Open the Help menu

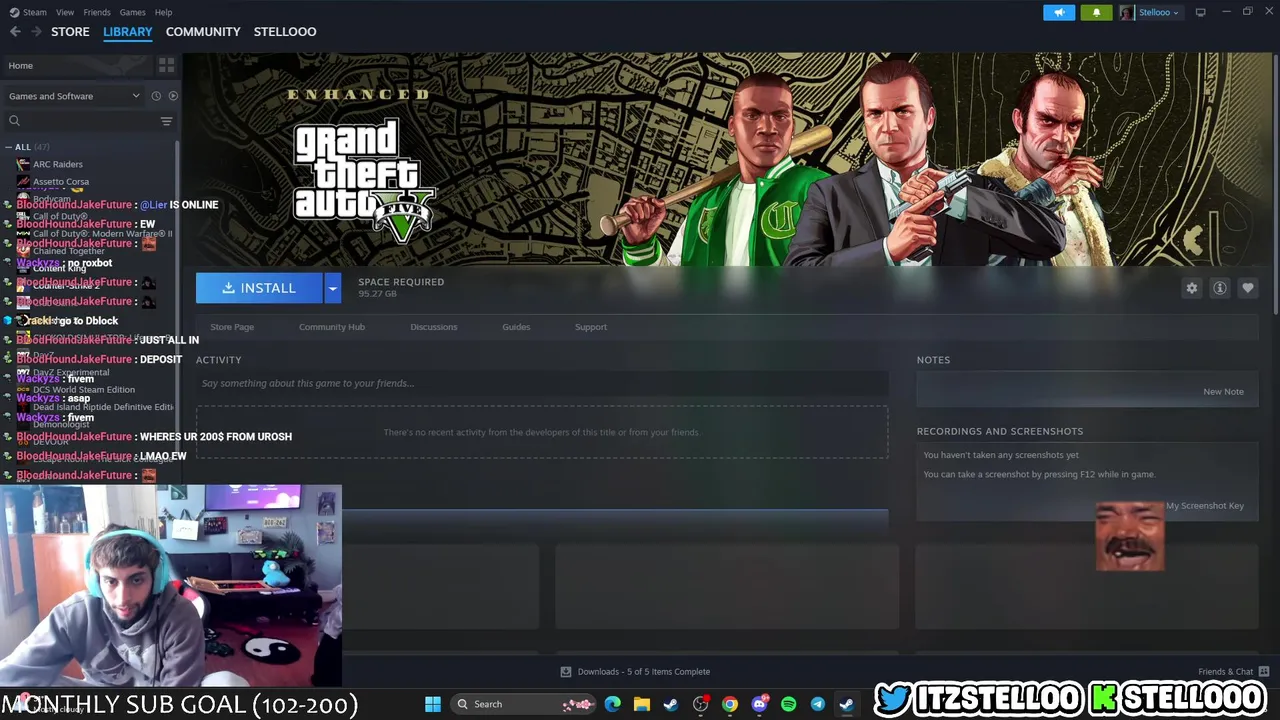point(163,12)
